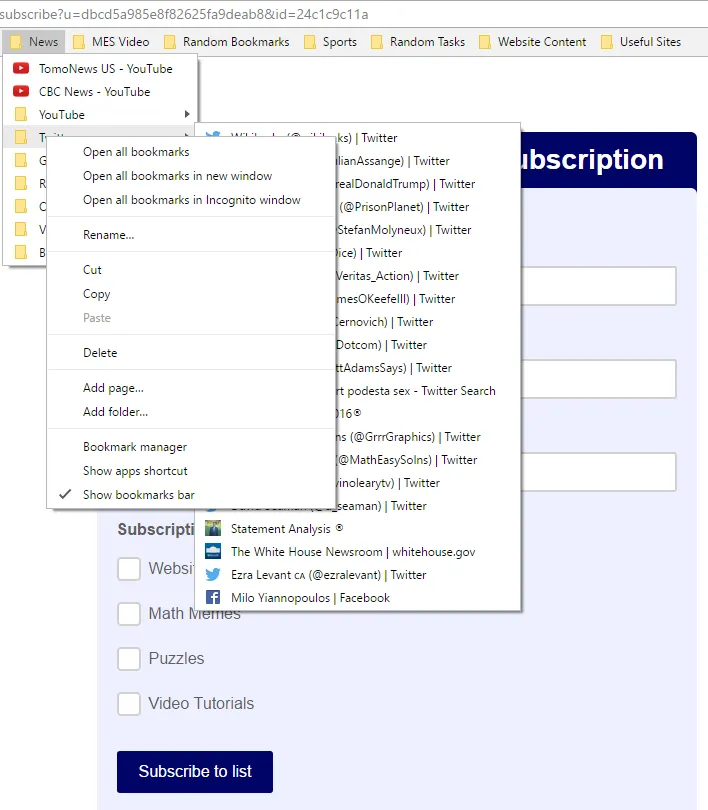Click the News folder icon in bookmarks bar

click(17, 42)
